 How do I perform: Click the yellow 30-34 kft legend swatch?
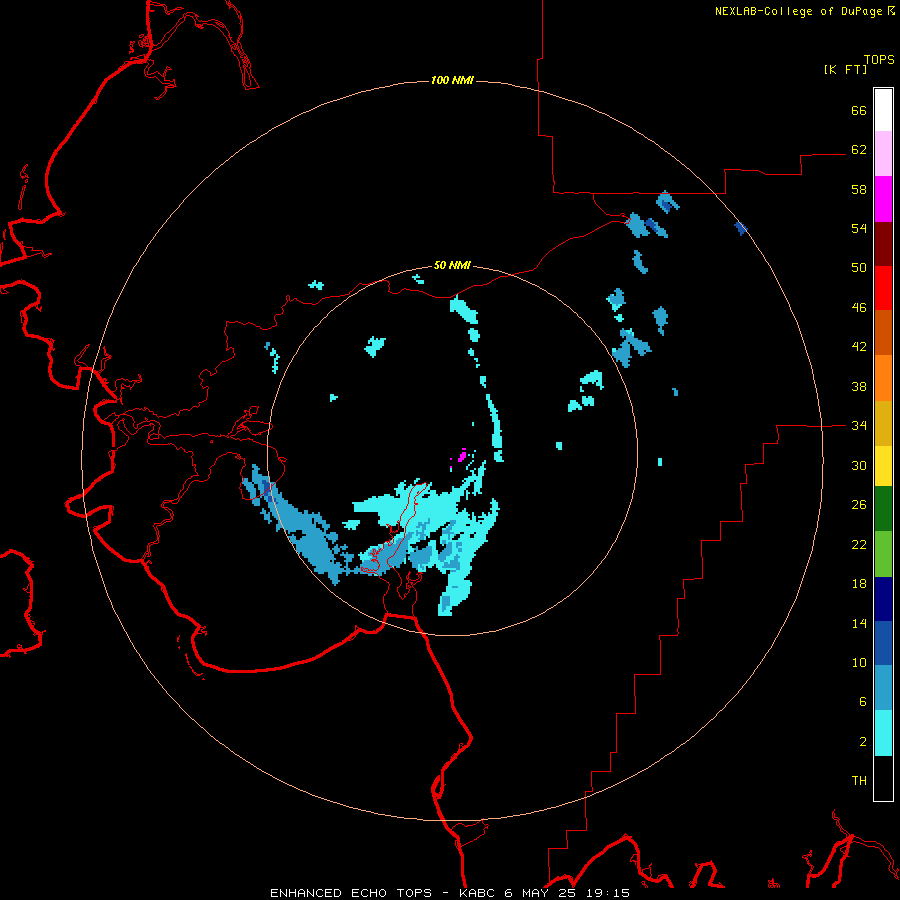pyautogui.click(x=883, y=466)
